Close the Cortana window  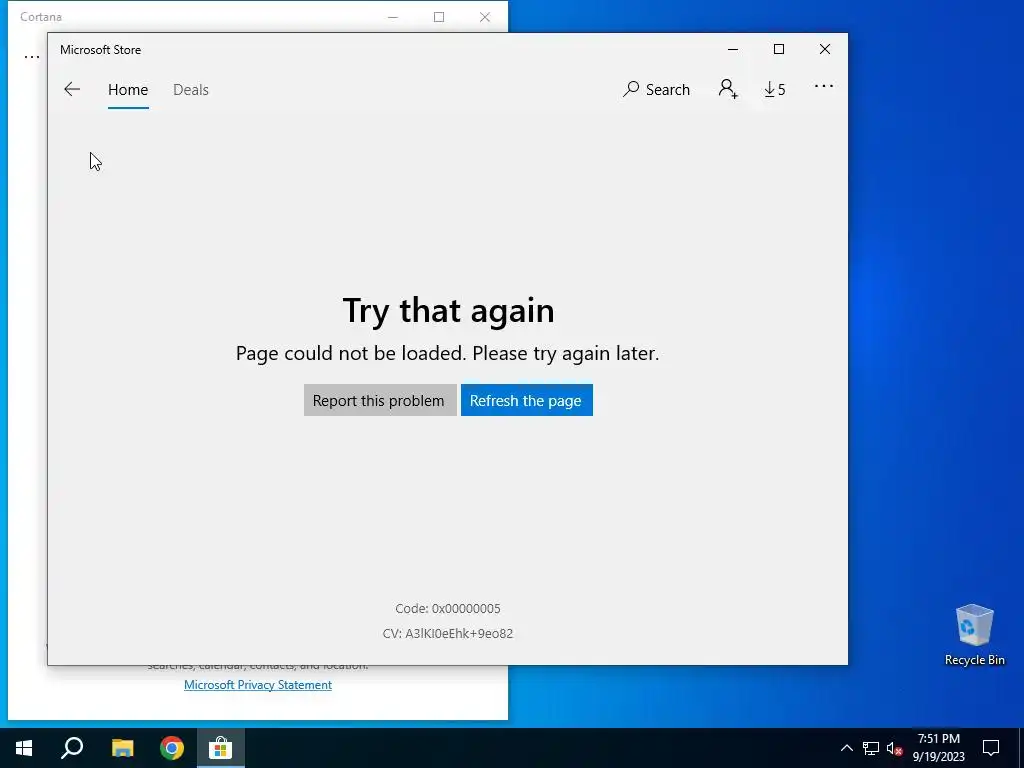pyautogui.click(x=485, y=17)
